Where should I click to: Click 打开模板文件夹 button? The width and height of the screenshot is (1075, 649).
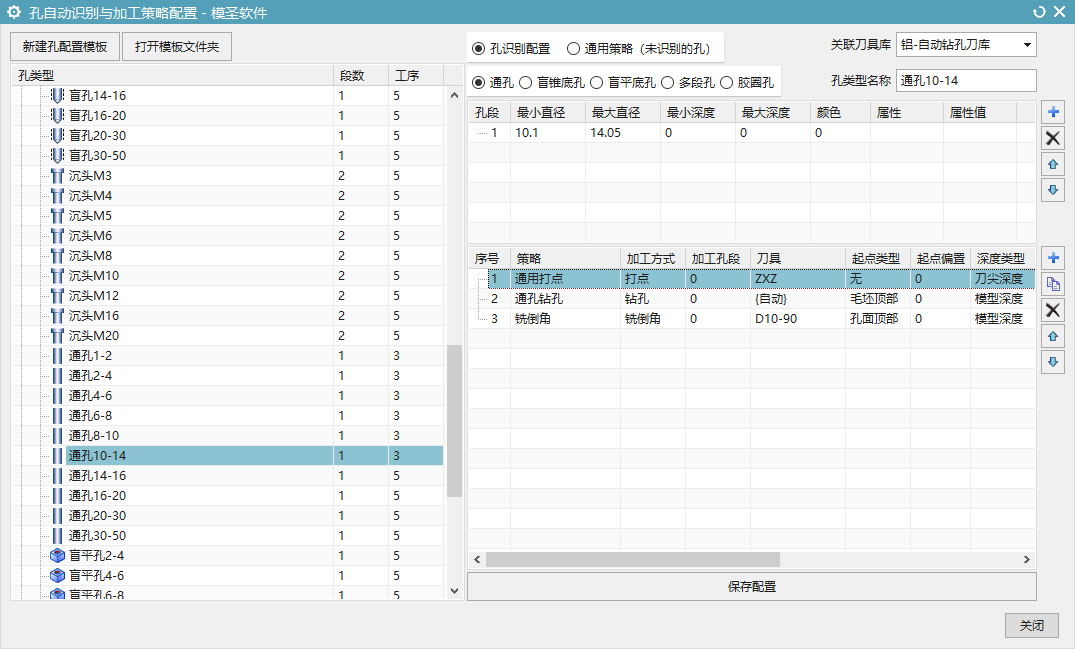pos(177,47)
